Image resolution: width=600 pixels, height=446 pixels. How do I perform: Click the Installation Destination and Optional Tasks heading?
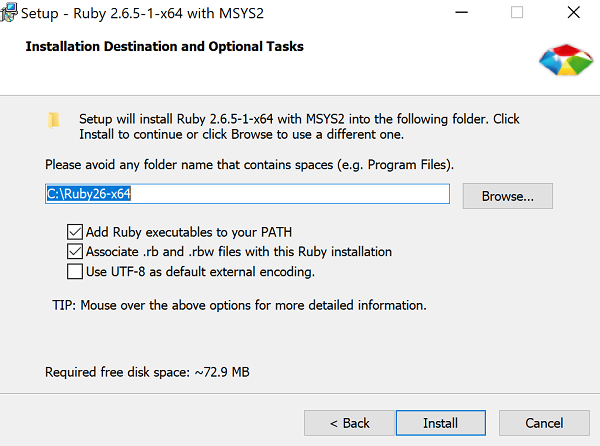165,47
